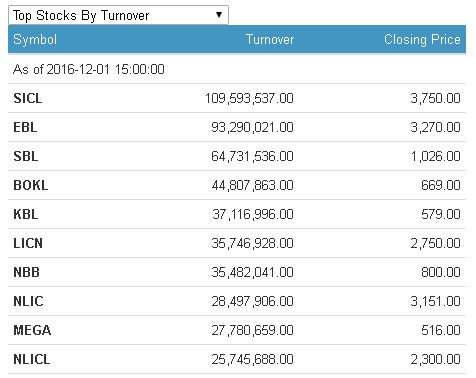
Task: Click the As of 2016-12-01 timestamp row
Action: pyautogui.click(x=237, y=69)
